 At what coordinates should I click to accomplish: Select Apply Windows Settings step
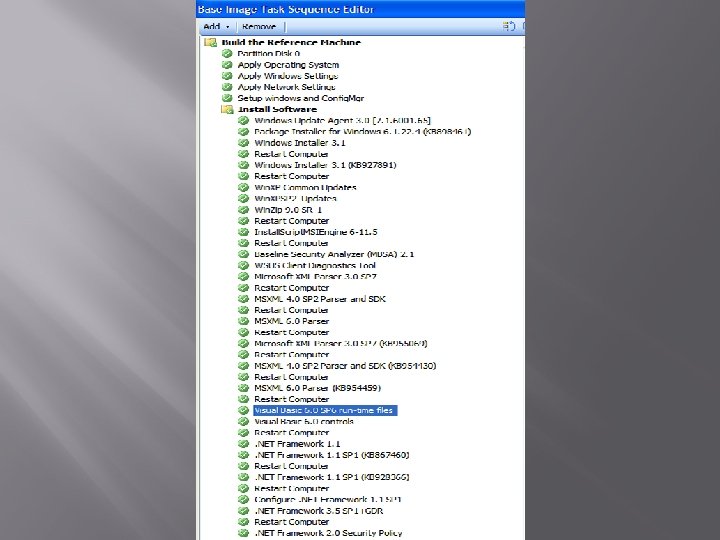288,76
